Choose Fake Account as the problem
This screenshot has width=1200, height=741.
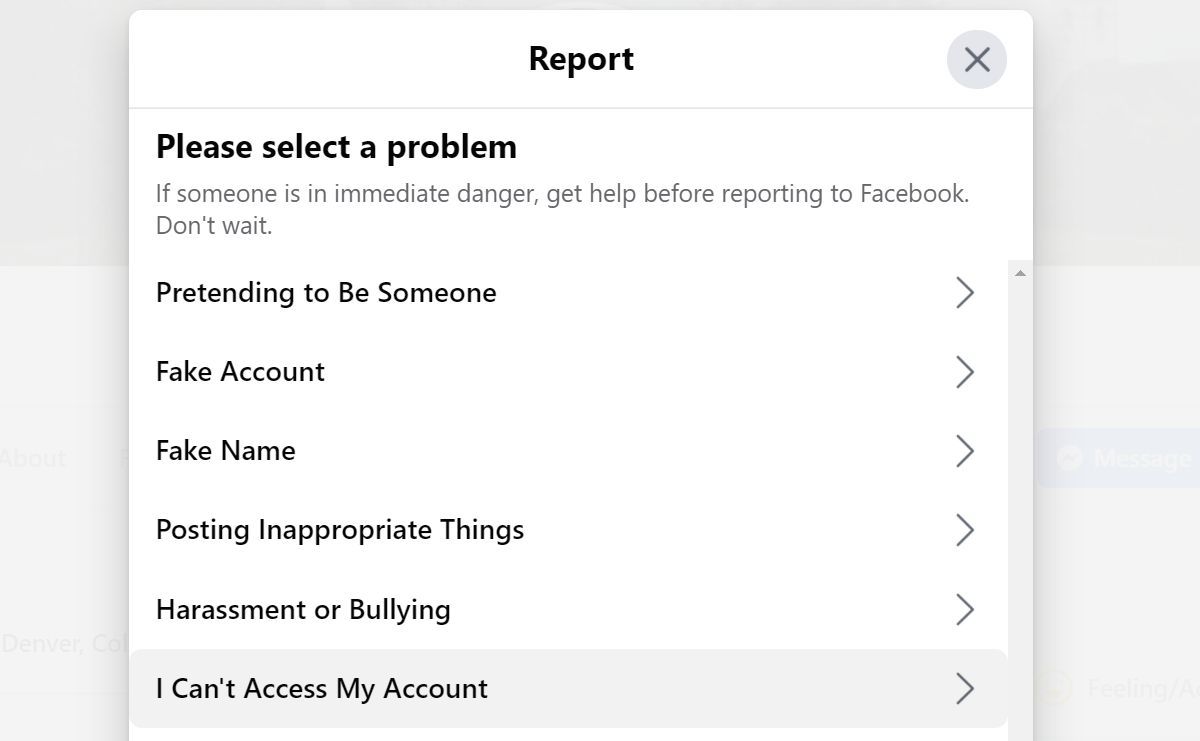pos(240,372)
